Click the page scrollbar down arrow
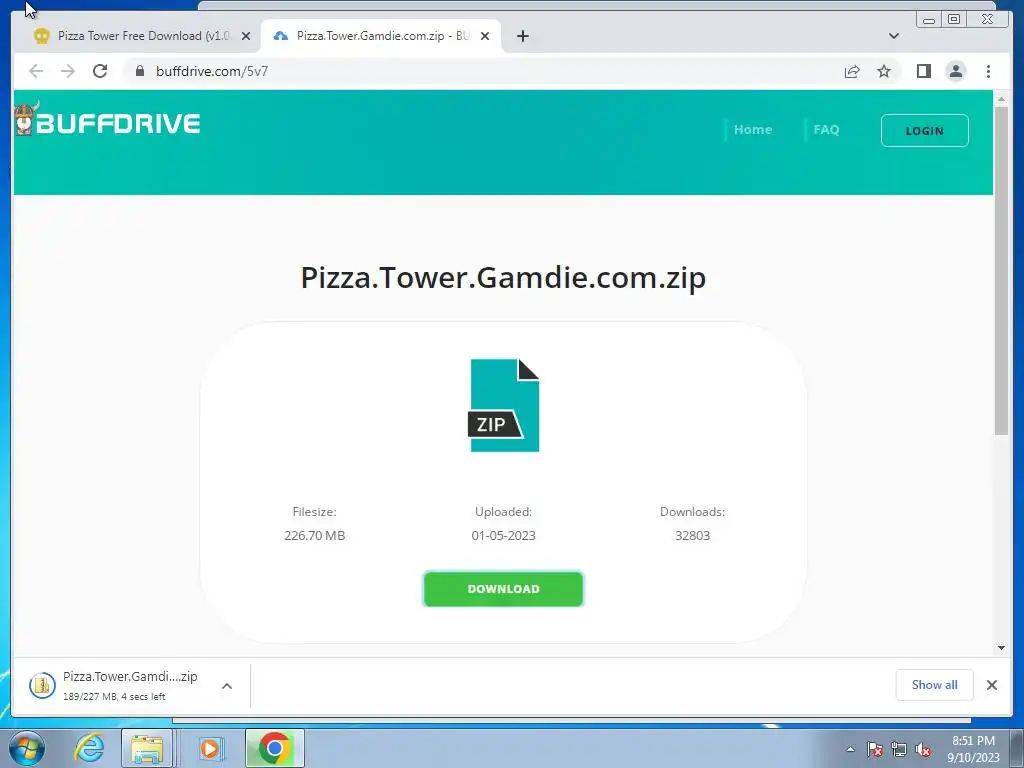The width and height of the screenshot is (1024, 768). 1001,648
